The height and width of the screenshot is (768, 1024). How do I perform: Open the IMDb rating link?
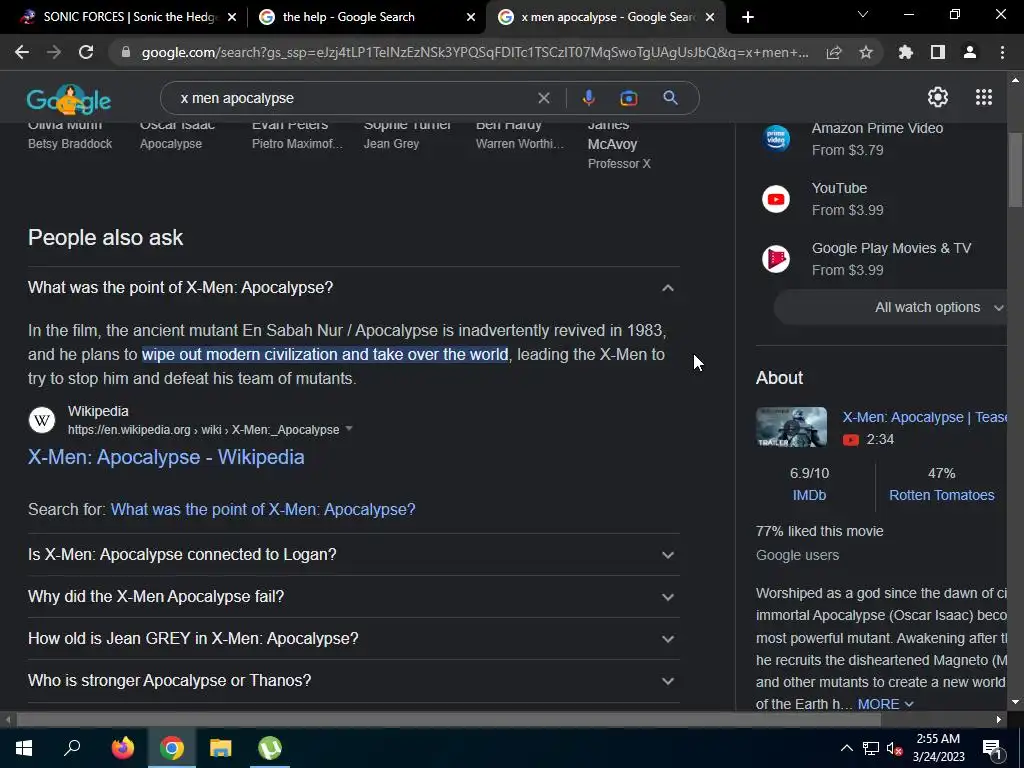tap(809, 495)
